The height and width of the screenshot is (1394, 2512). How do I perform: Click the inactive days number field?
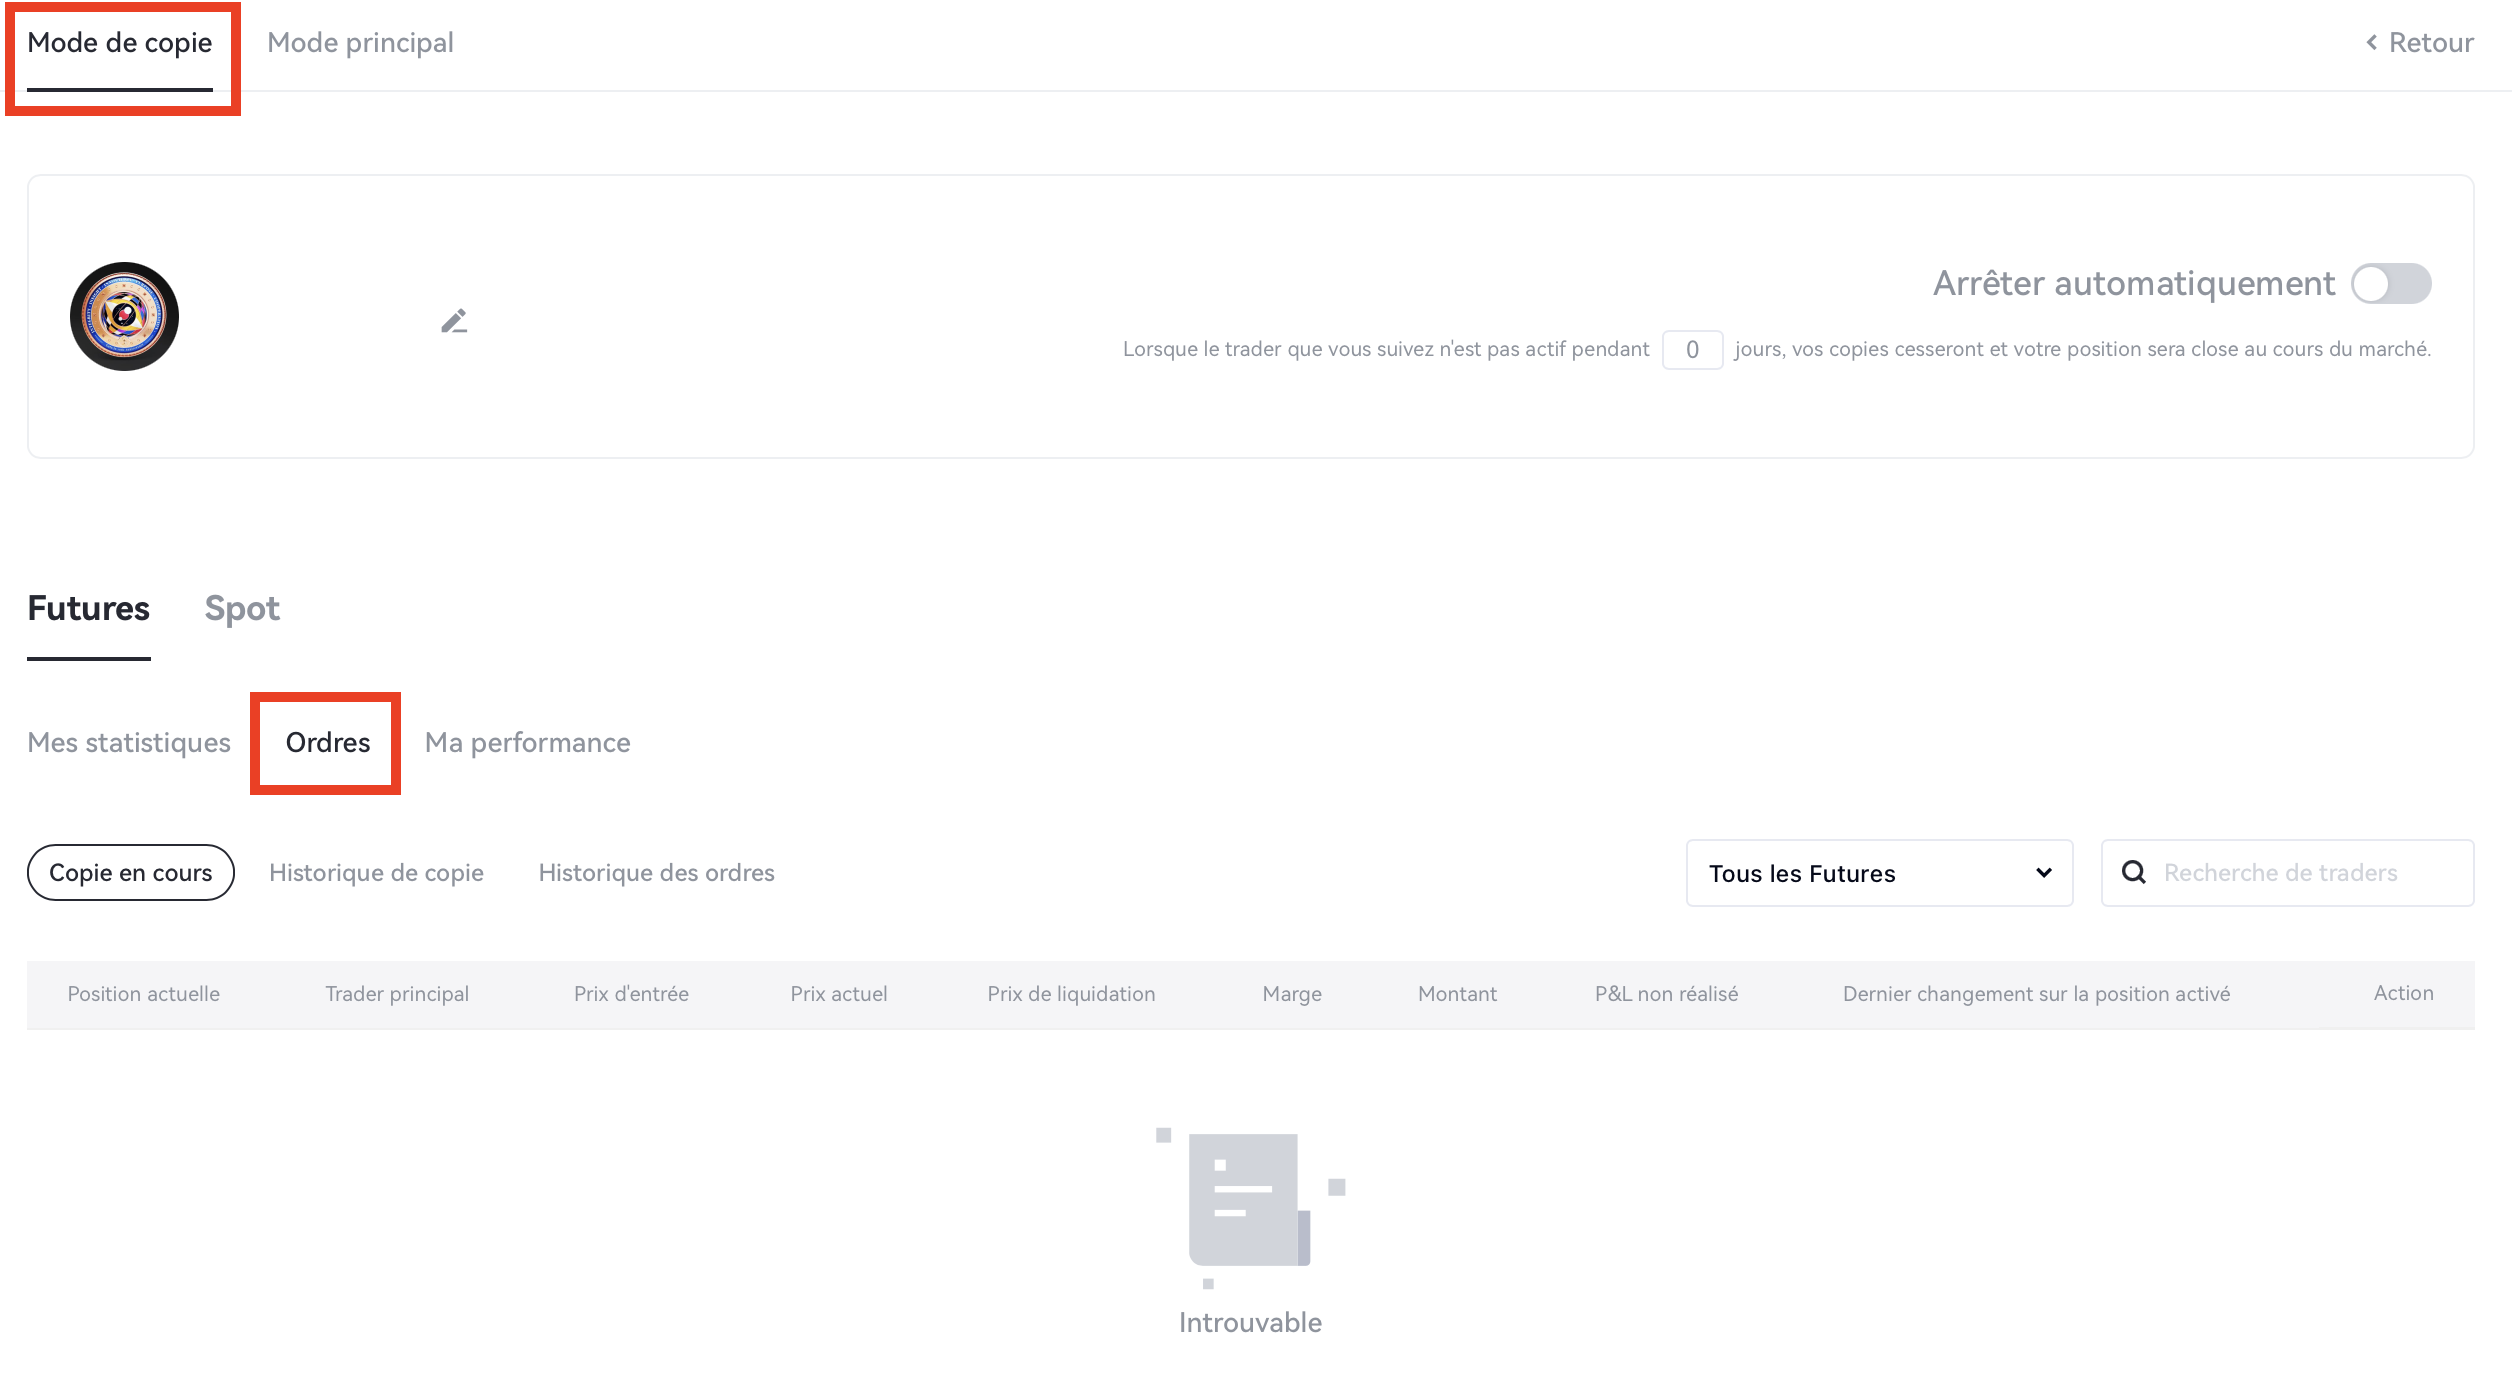coord(1691,349)
